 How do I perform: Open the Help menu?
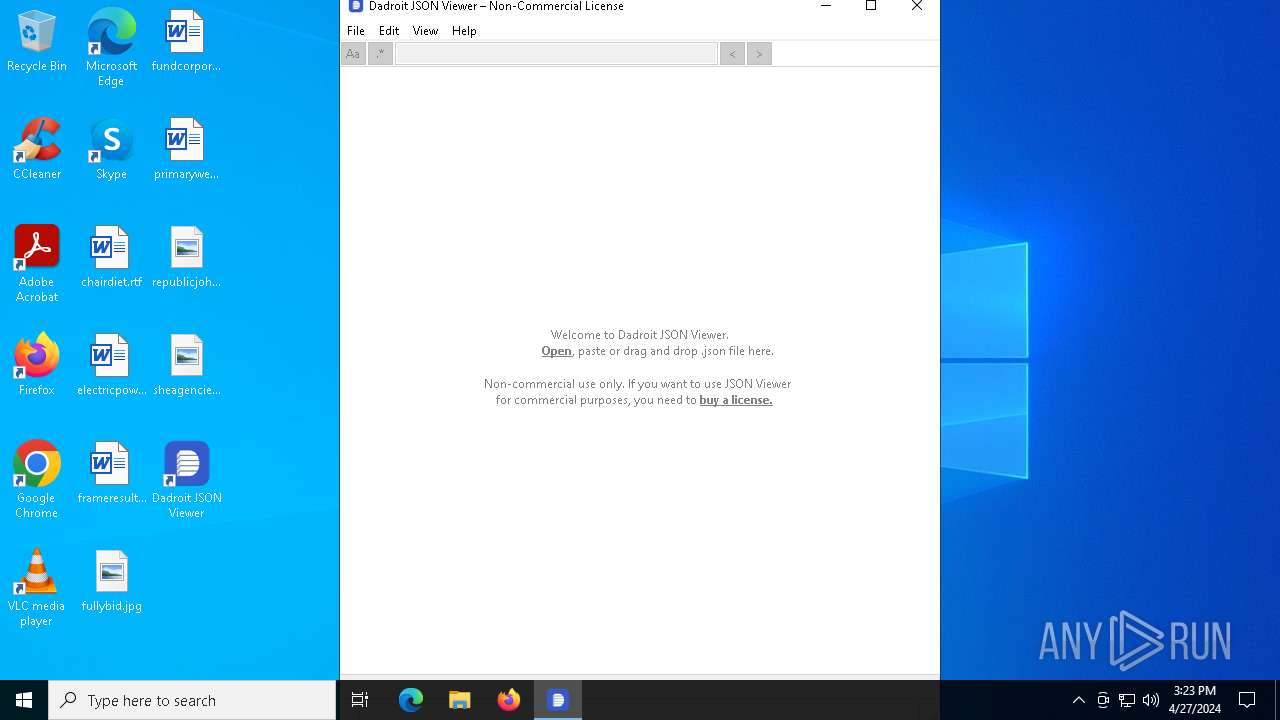click(464, 31)
